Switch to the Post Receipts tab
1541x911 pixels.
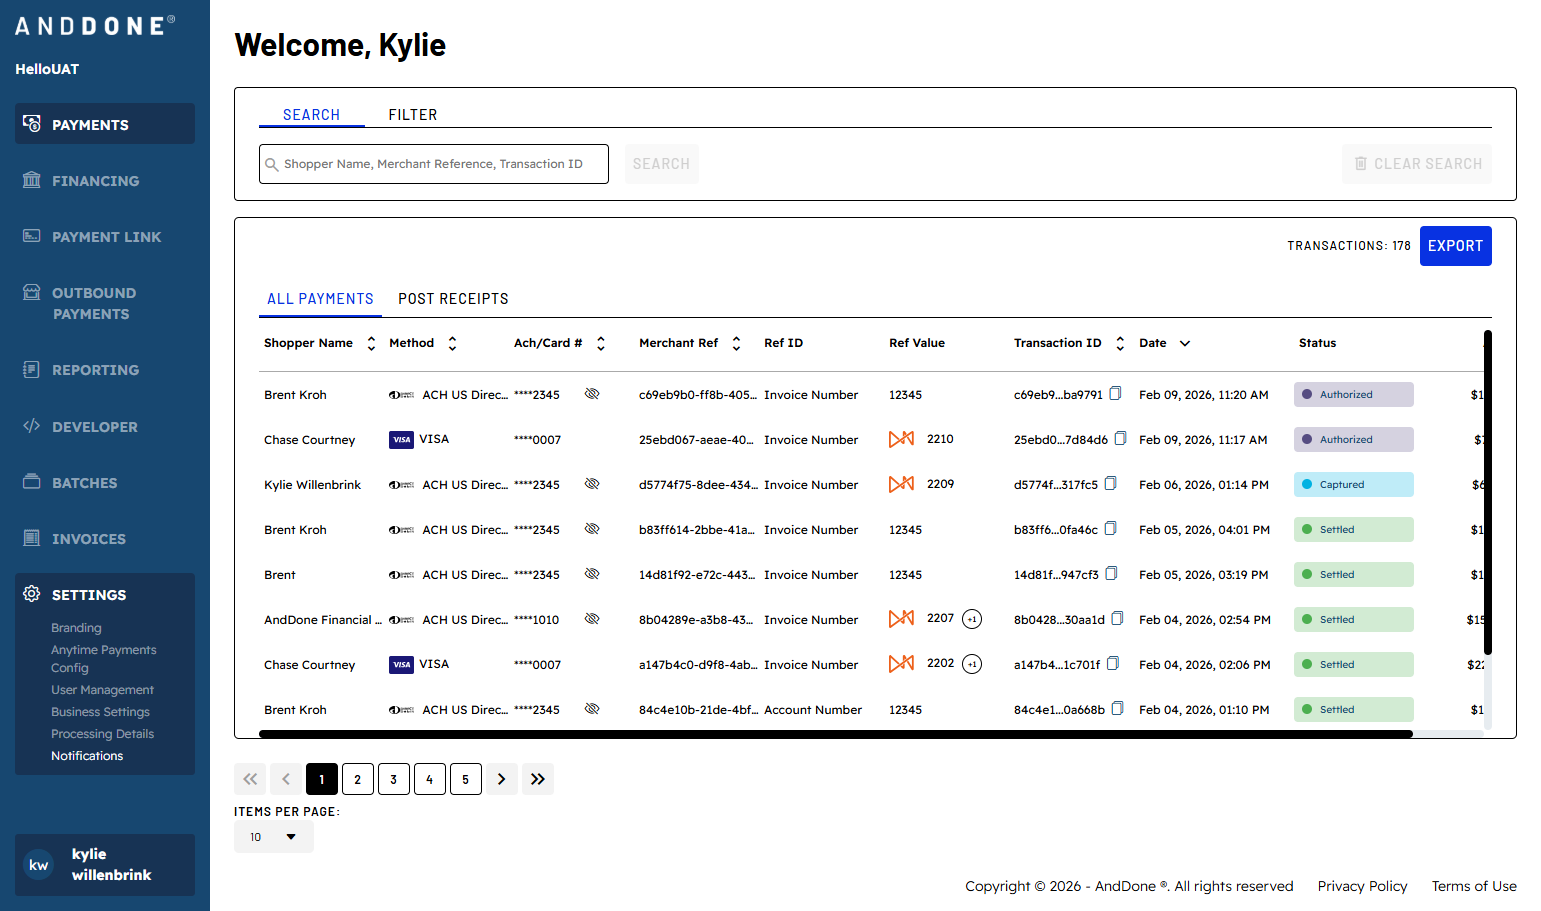click(453, 299)
